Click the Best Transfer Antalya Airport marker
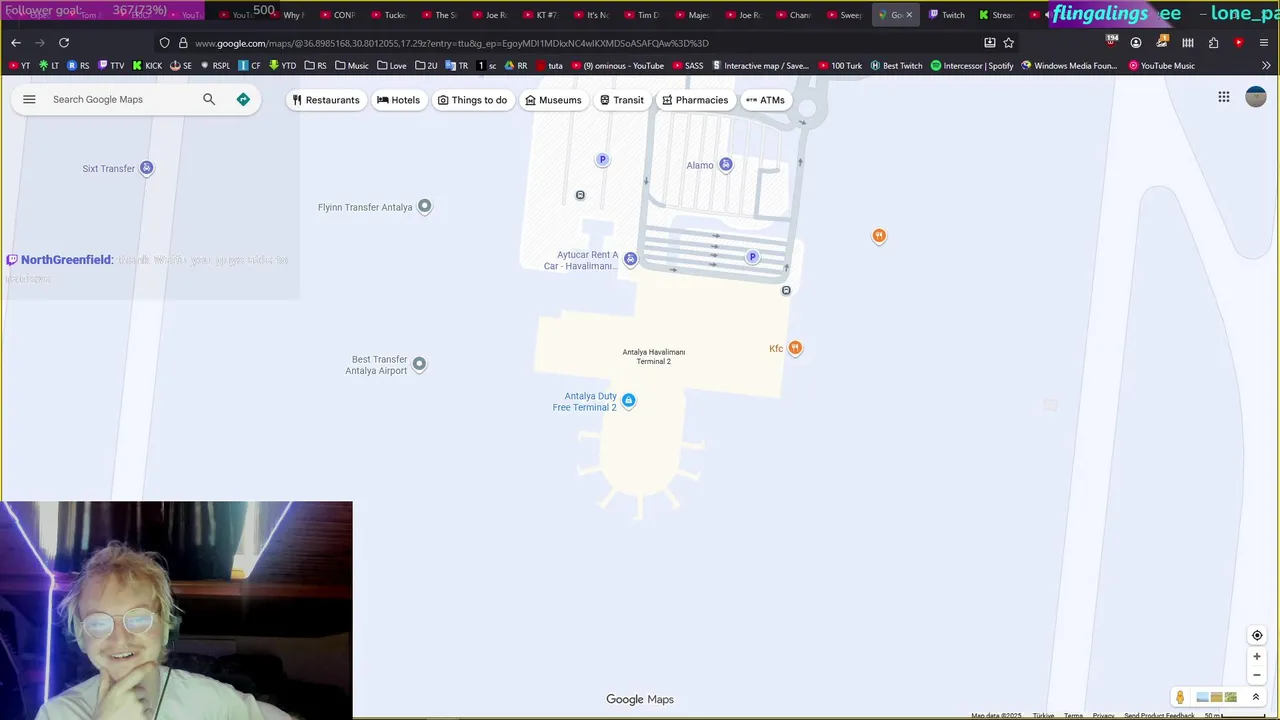 [x=419, y=364]
